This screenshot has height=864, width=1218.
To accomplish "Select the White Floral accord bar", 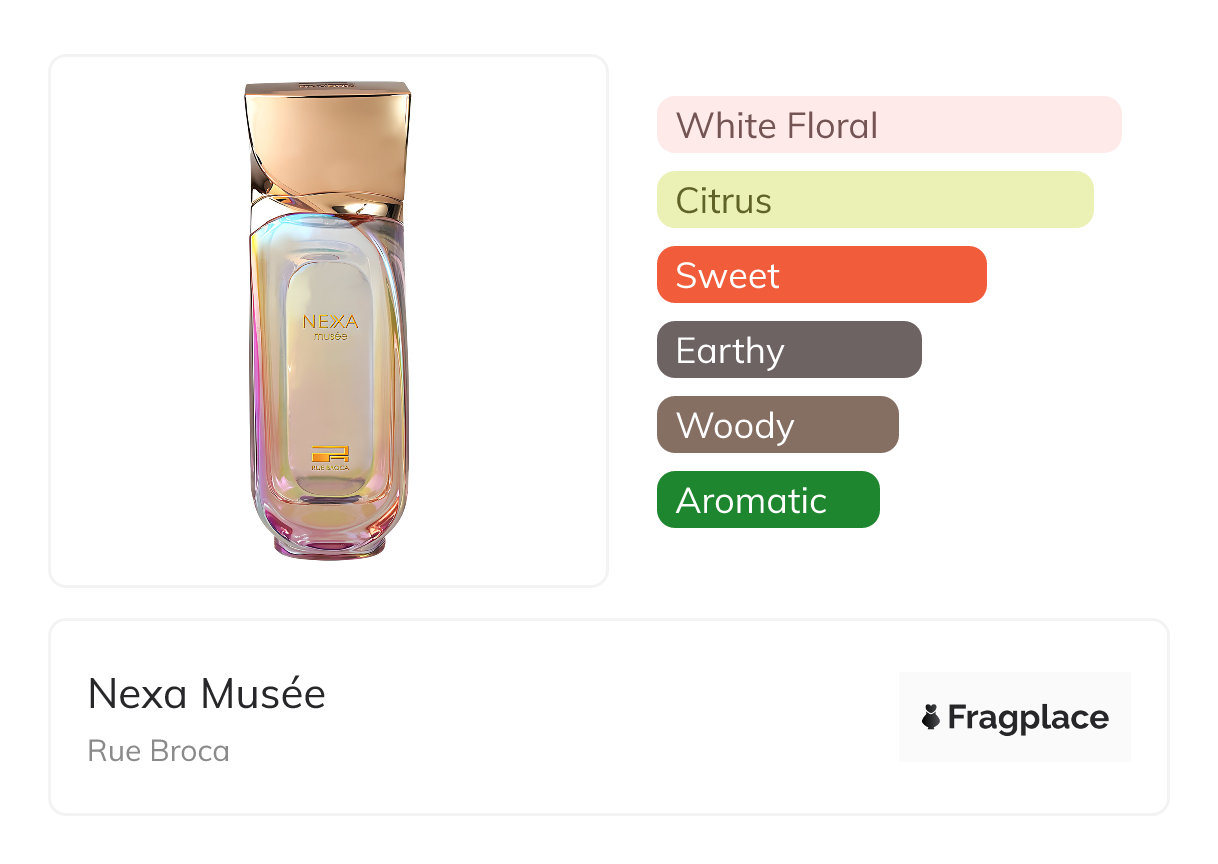I will [888, 125].
